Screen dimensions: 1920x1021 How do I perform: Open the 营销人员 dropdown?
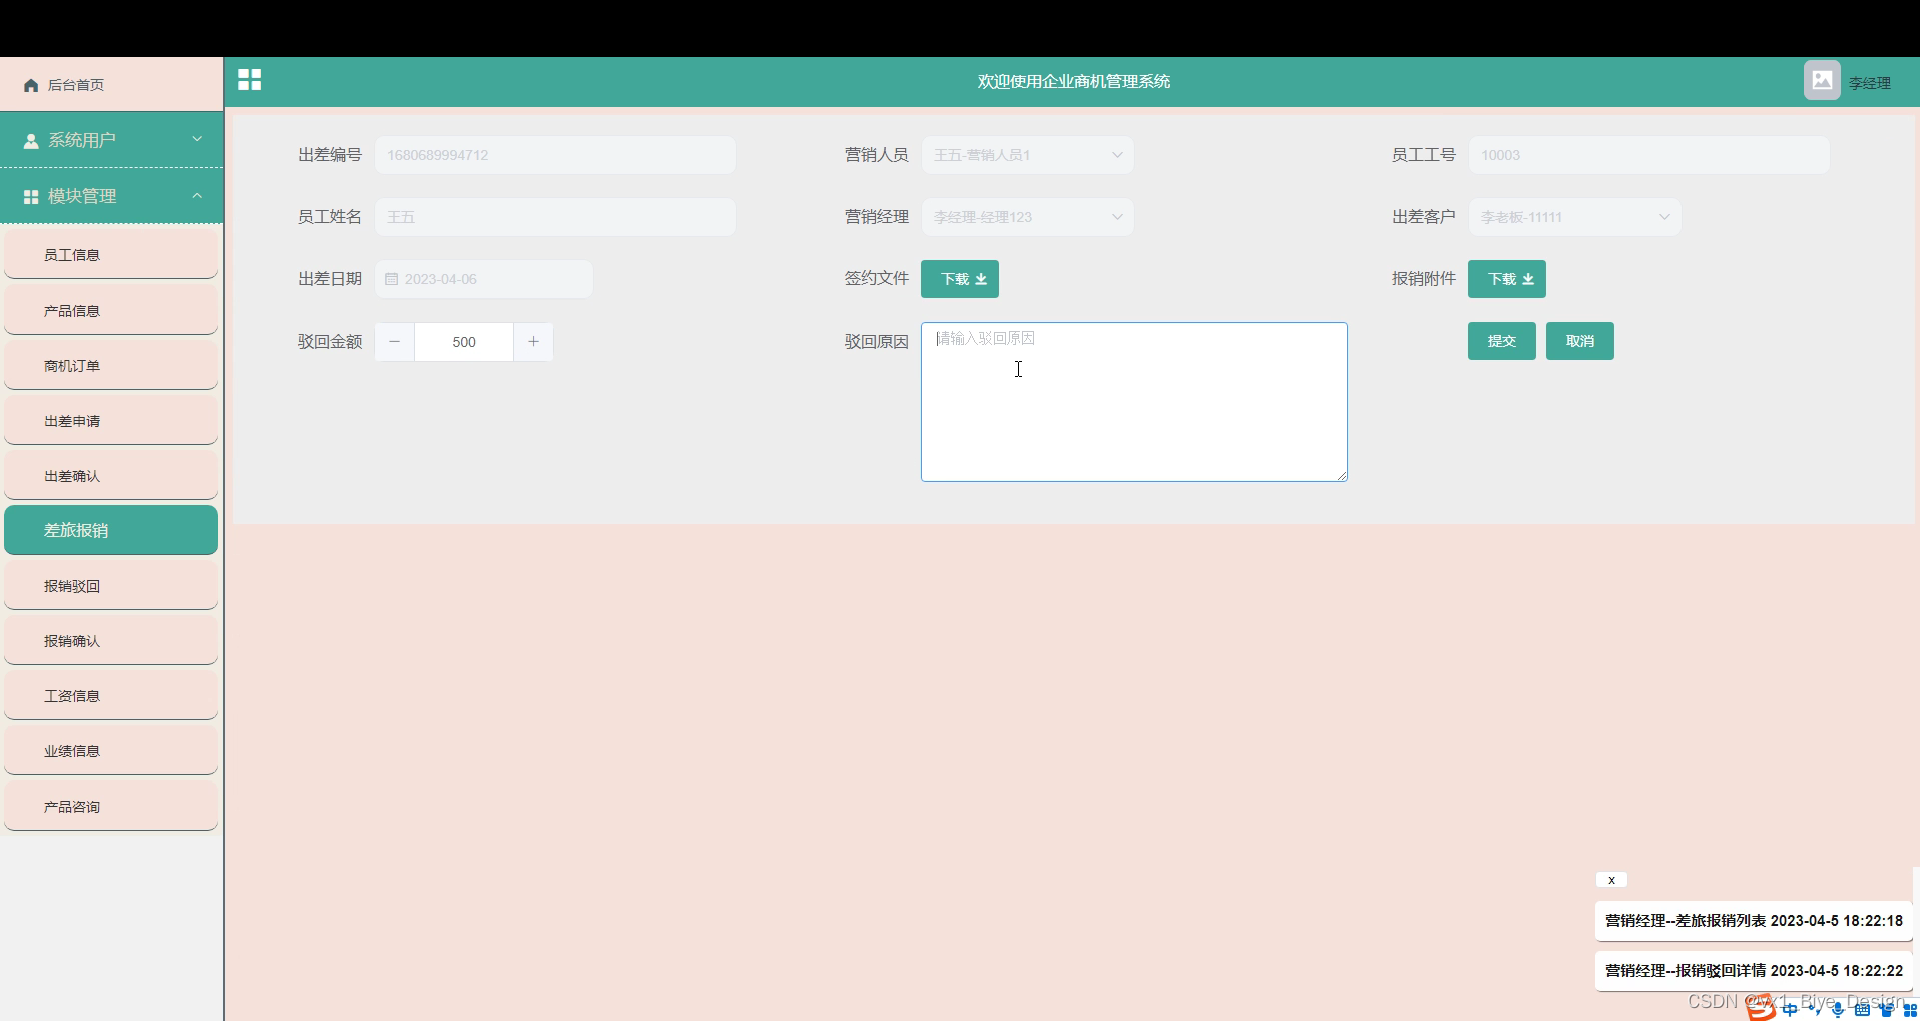click(x=1027, y=155)
